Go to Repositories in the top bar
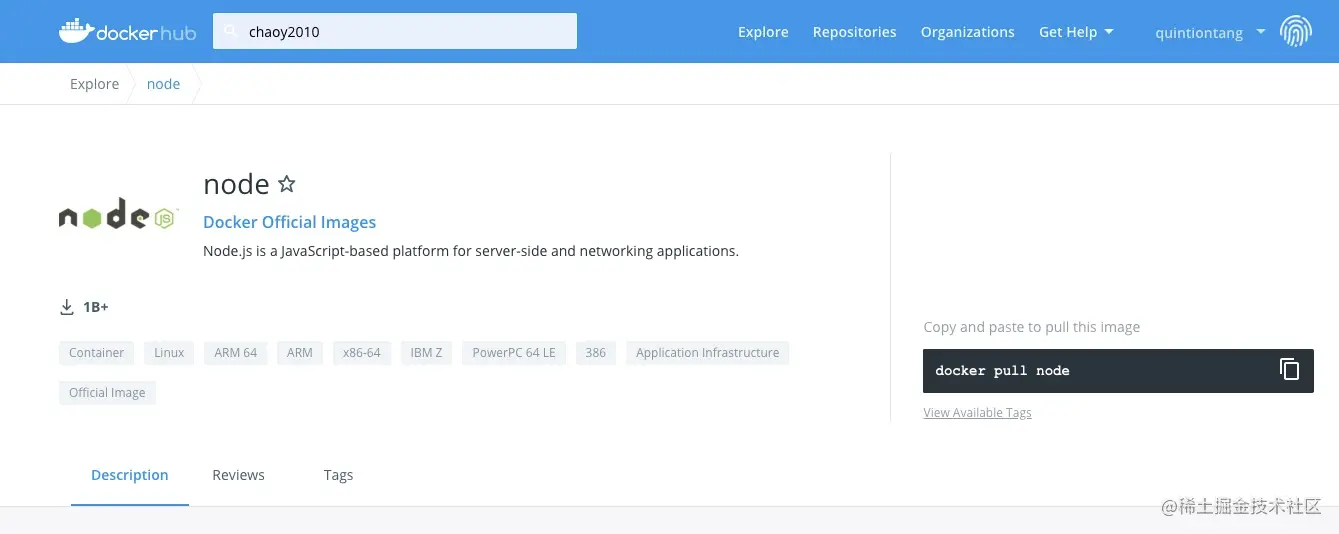 854,32
